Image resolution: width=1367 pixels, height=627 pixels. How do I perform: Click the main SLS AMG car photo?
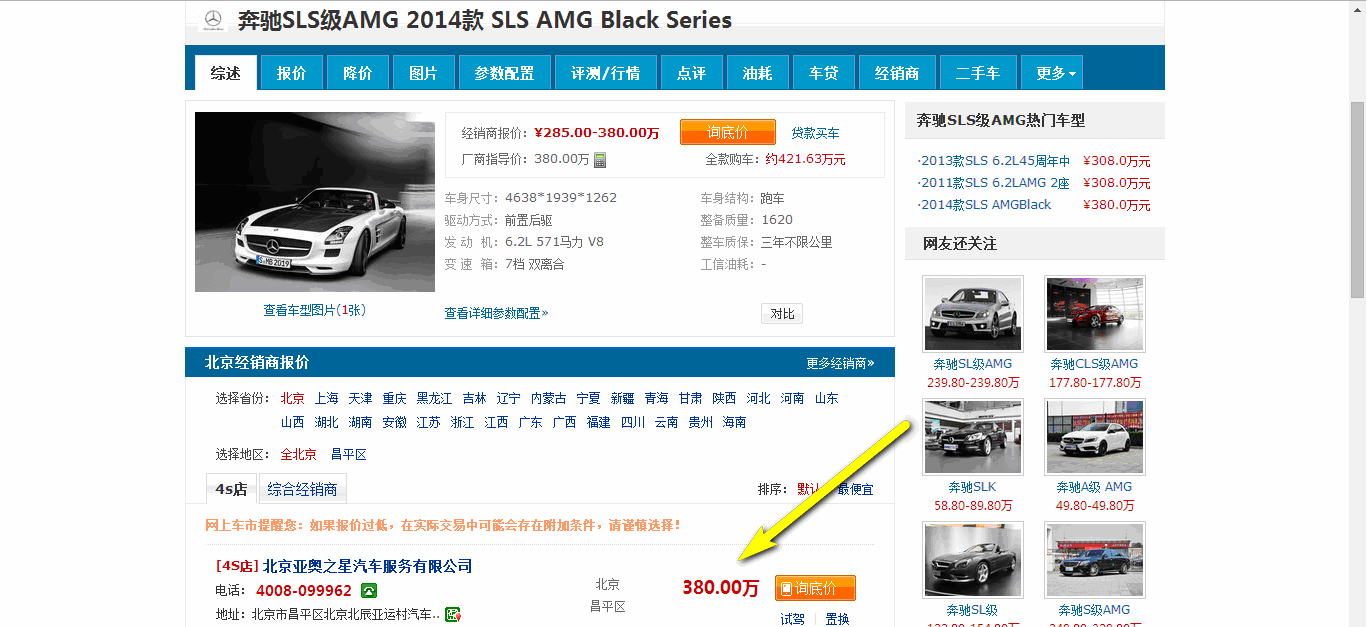click(315, 202)
